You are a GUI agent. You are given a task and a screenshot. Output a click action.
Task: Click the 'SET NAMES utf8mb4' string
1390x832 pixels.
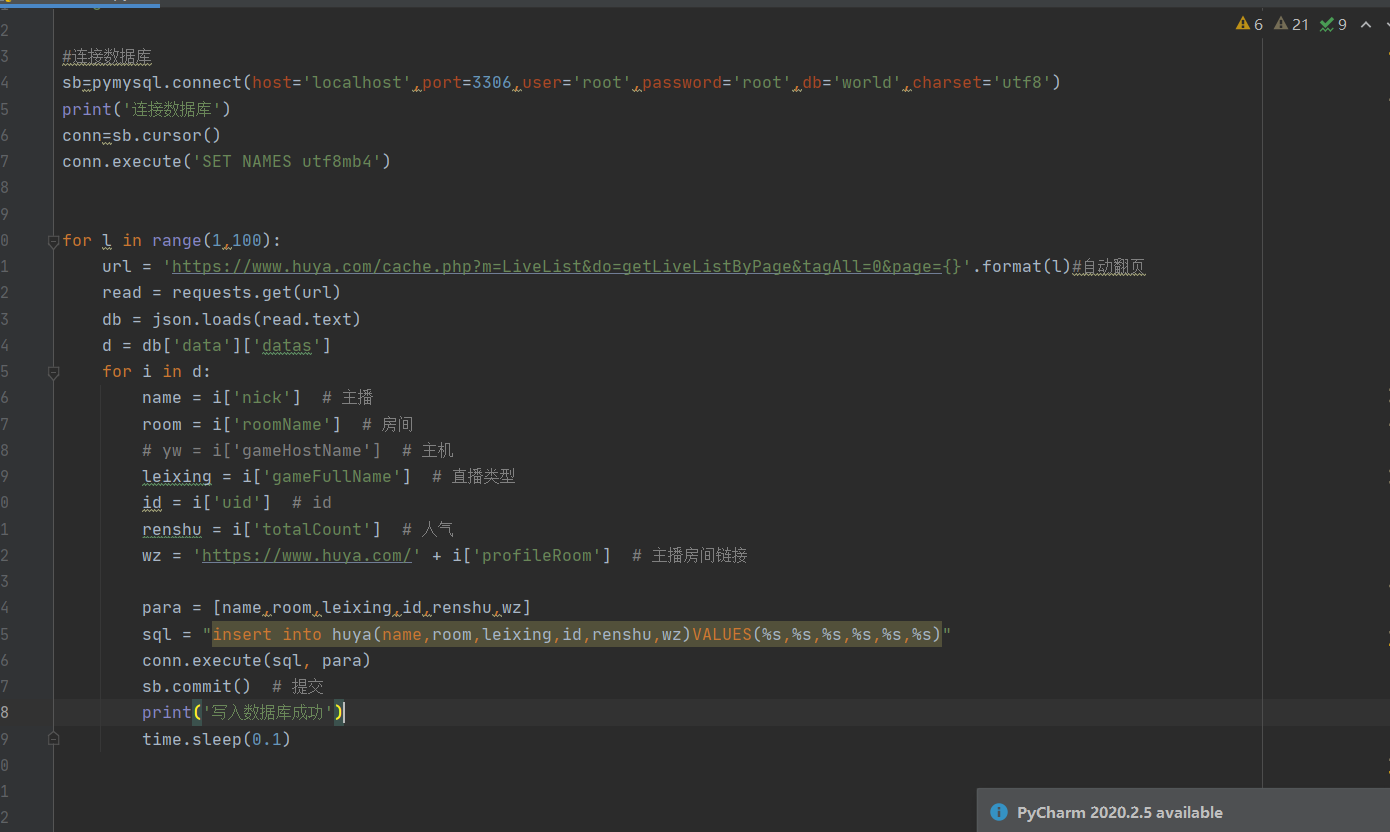point(286,161)
